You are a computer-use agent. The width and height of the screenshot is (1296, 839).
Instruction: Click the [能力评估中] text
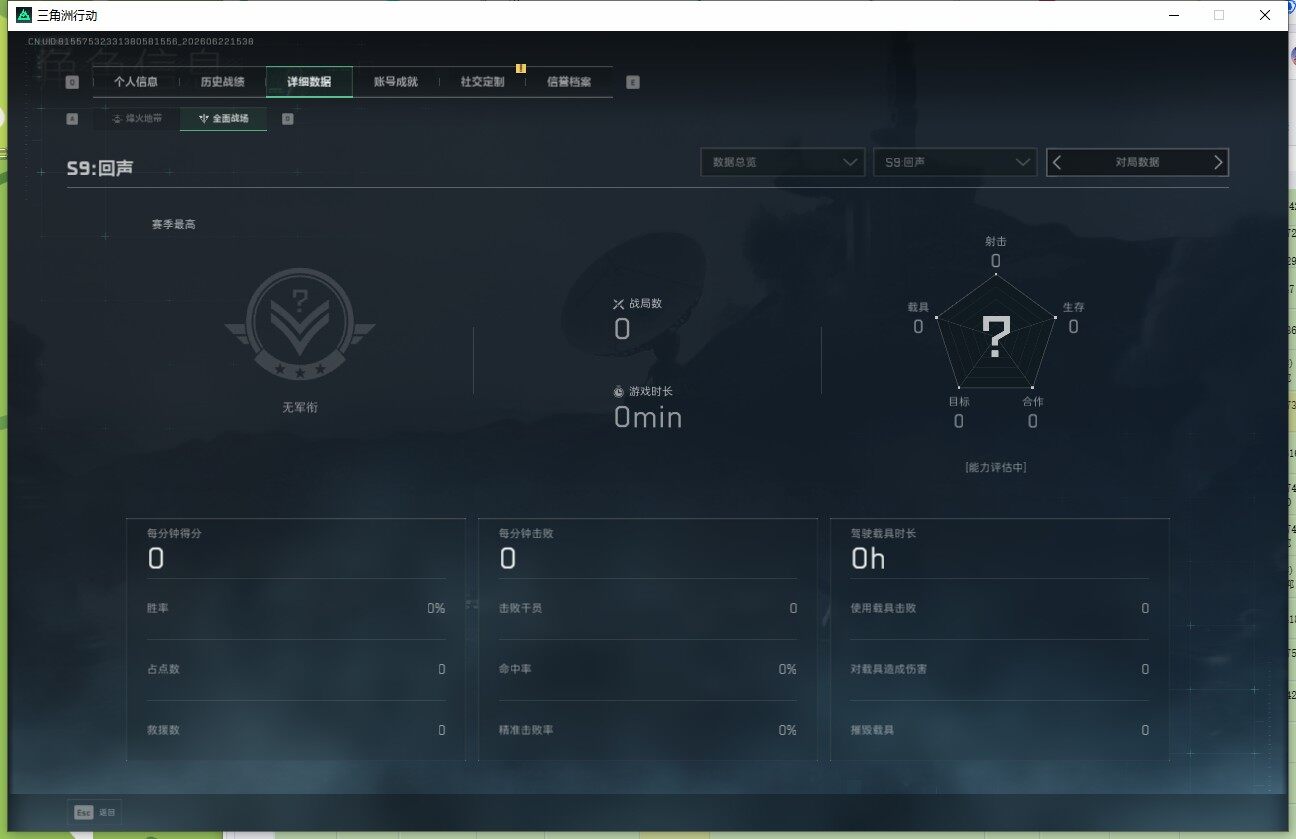[x=996, y=467]
